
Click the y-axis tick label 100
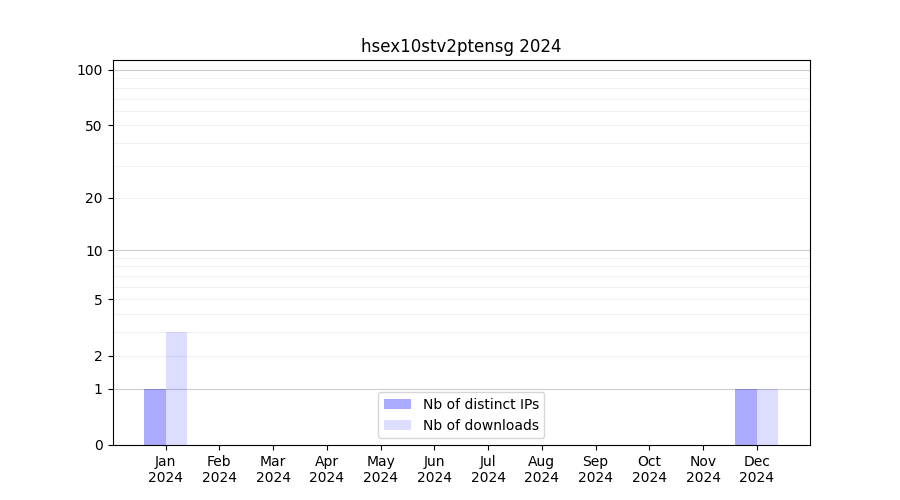[90, 70]
